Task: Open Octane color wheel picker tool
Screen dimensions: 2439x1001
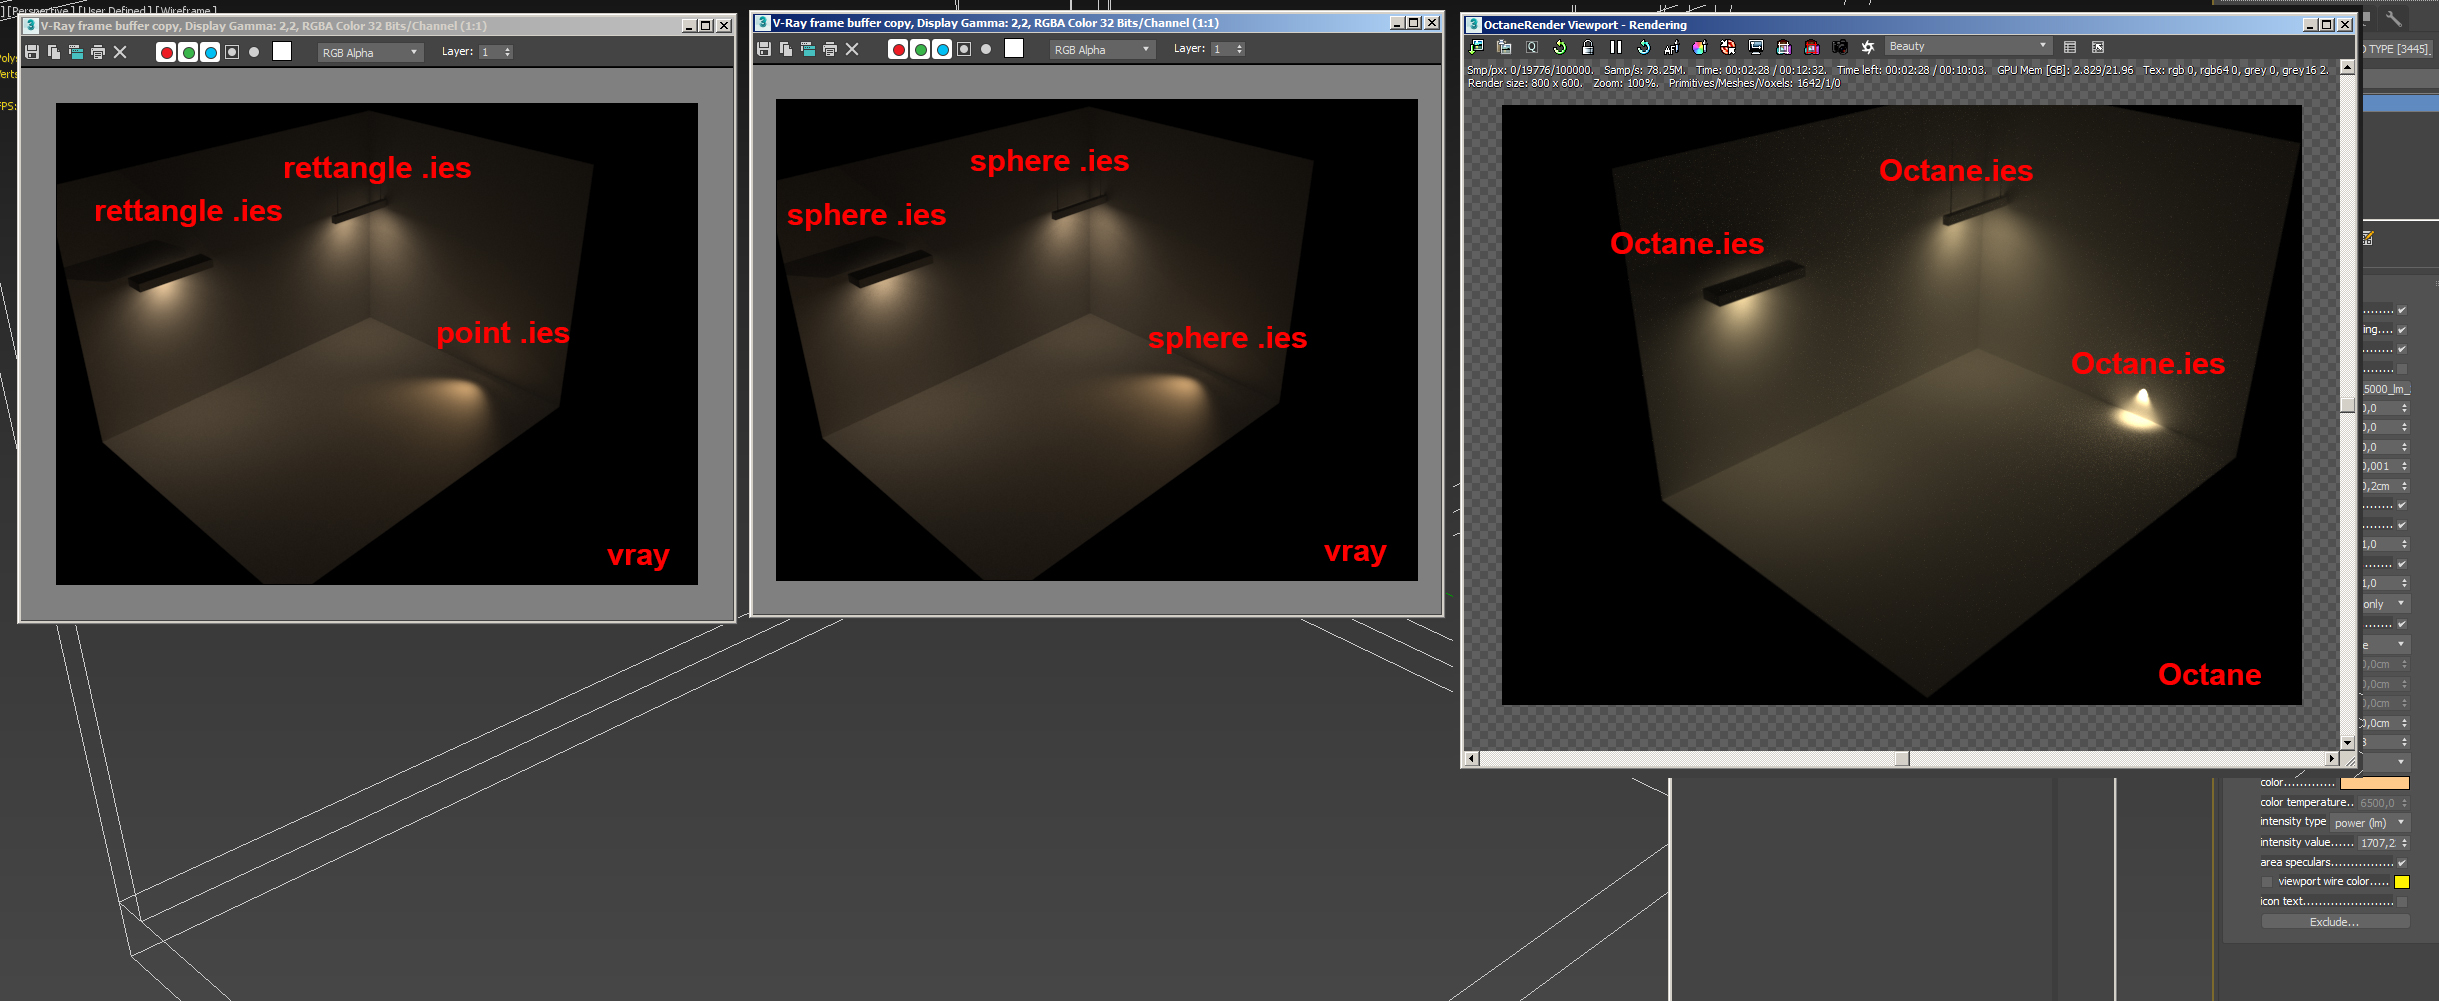Action: click(x=1700, y=47)
